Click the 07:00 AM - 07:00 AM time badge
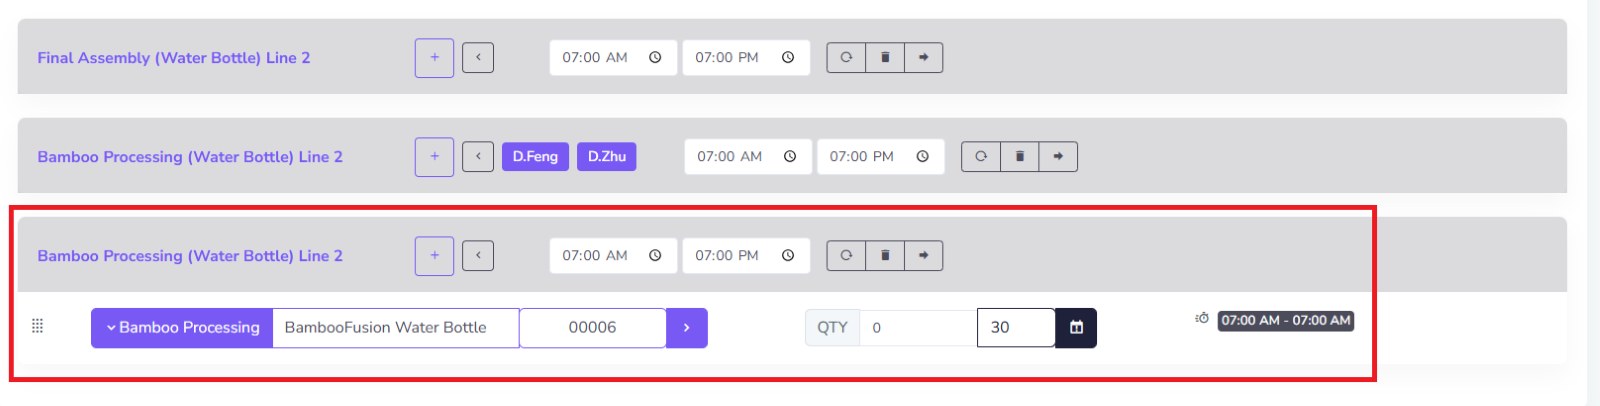Image resolution: width=1600 pixels, height=406 pixels. pos(1285,321)
